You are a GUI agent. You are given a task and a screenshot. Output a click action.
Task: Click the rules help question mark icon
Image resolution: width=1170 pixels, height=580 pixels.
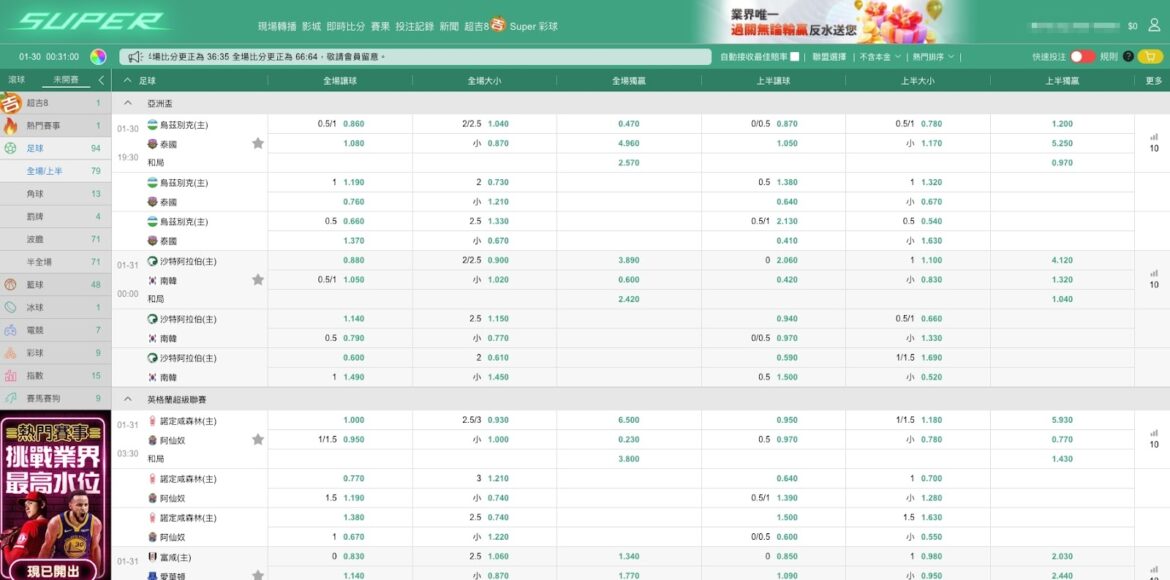pyautogui.click(x=1128, y=57)
